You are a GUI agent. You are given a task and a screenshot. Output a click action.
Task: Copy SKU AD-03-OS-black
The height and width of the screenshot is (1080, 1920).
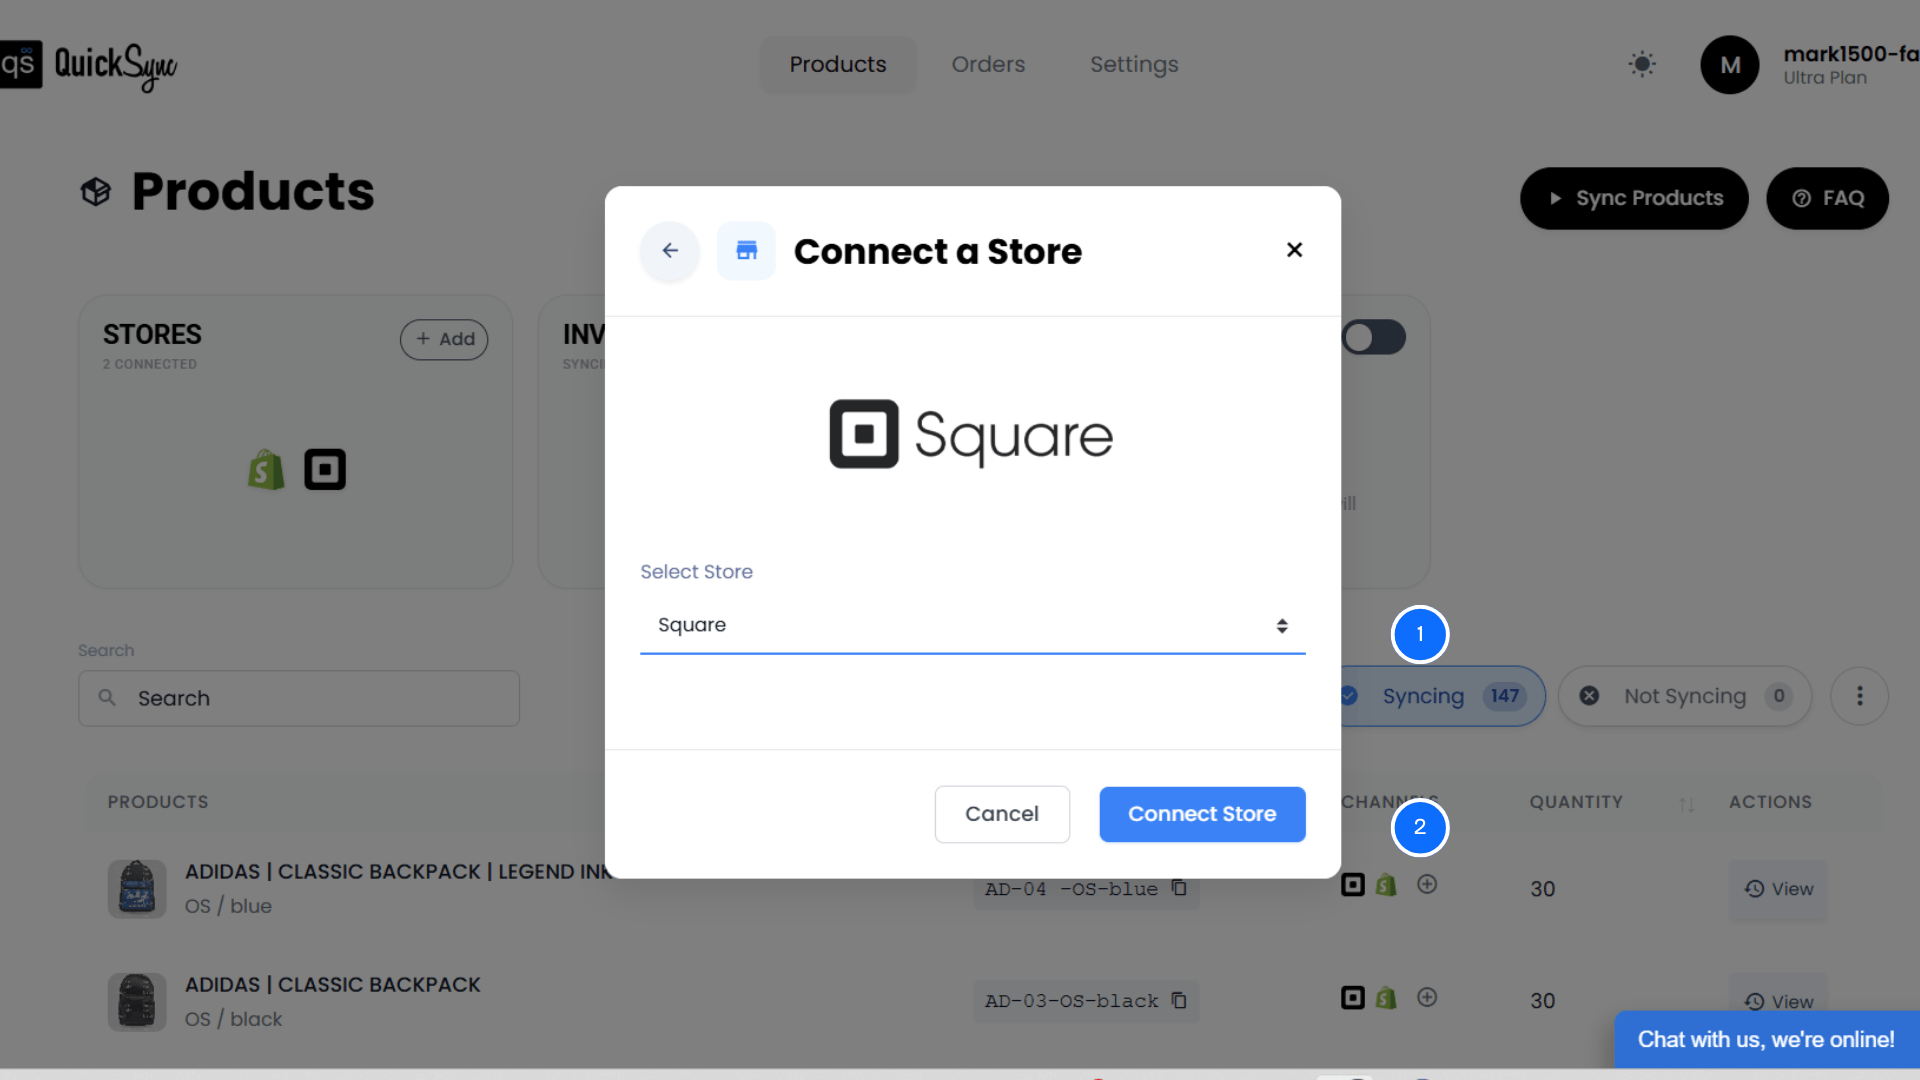[x=1179, y=1001]
